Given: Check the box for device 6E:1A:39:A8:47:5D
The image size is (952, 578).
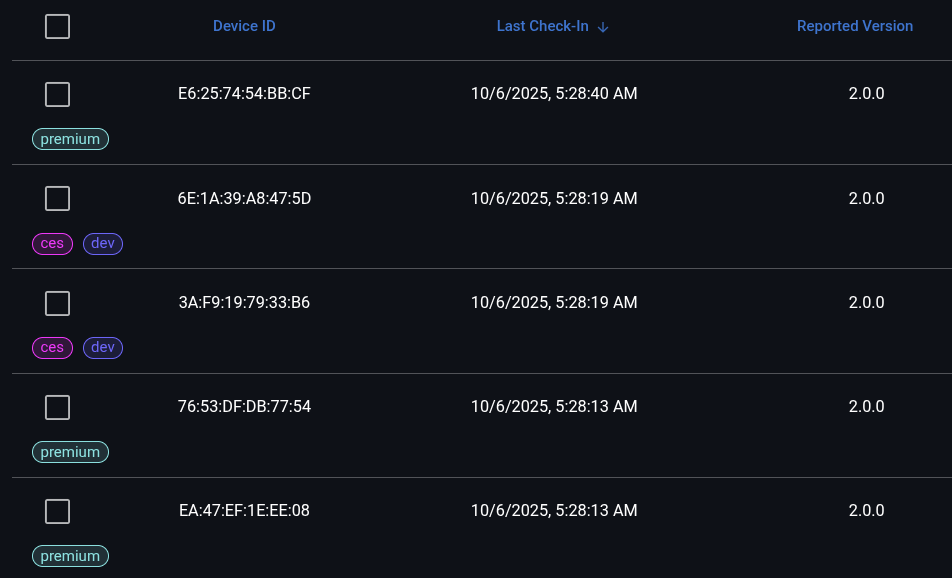Looking at the screenshot, I should pos(57,199).
